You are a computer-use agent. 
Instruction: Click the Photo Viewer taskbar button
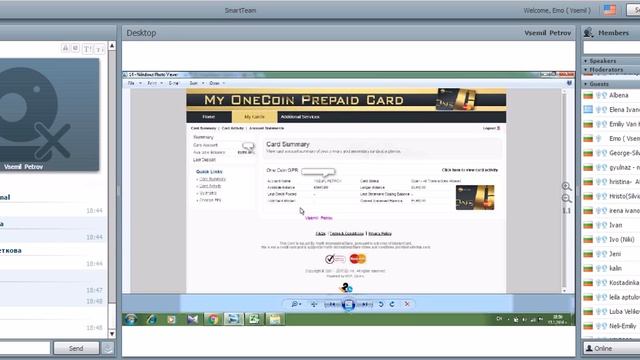pos(233,319)
